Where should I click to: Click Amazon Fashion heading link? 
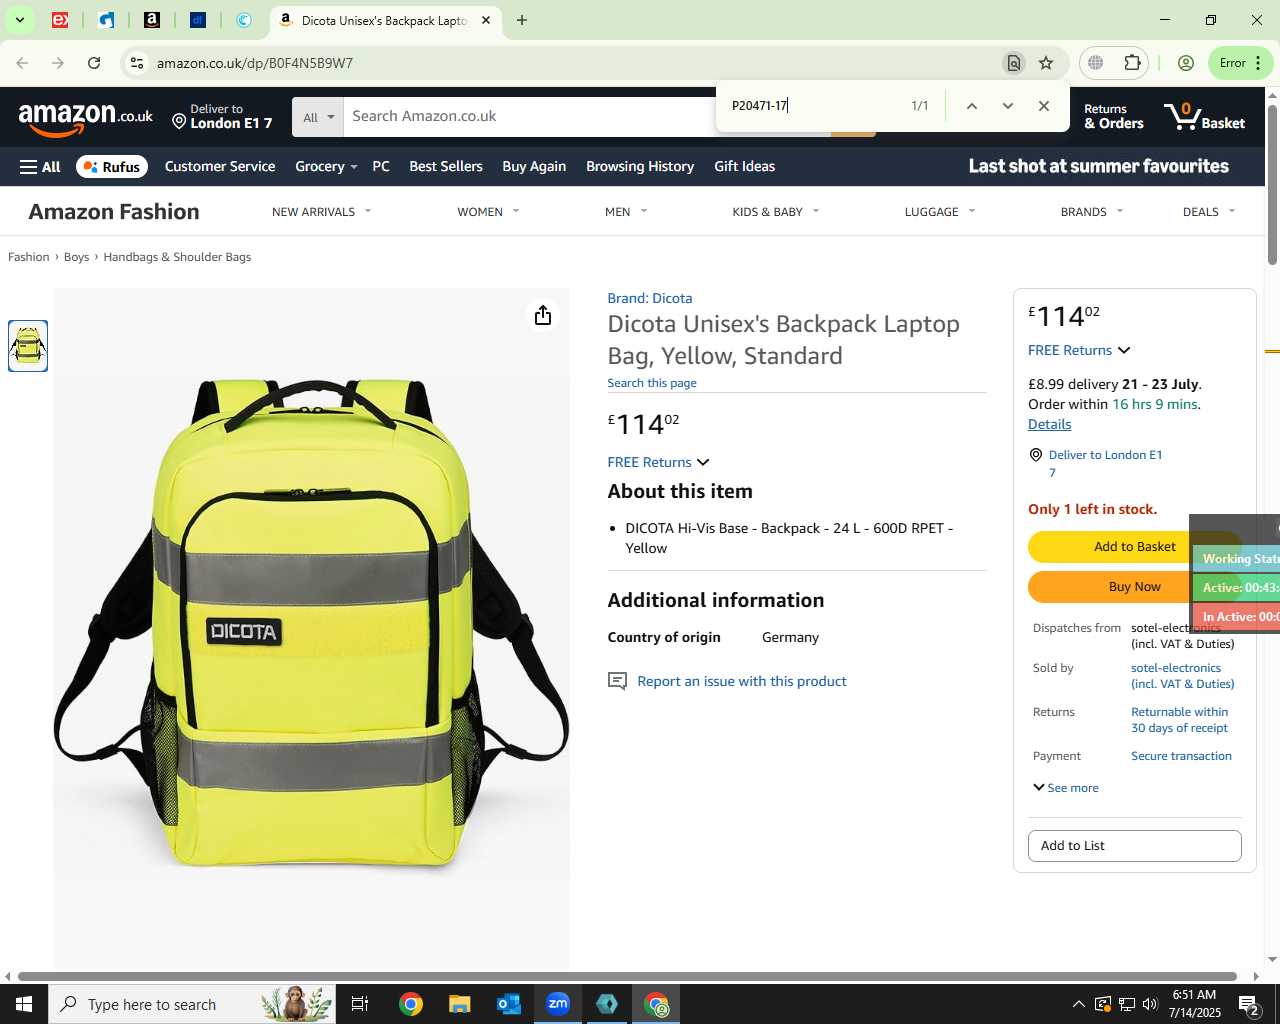[114, 212]
